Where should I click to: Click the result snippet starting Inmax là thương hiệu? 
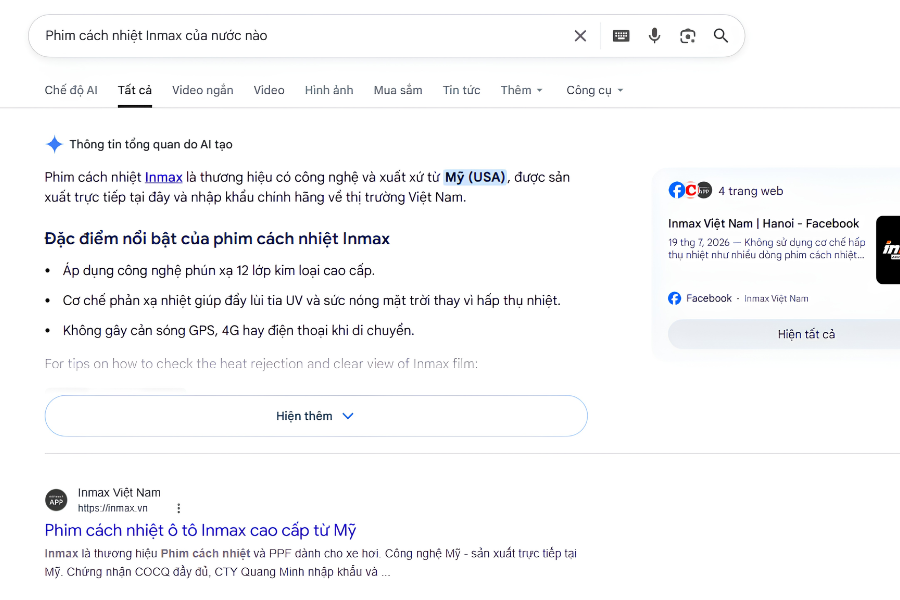tap(311, 563)
